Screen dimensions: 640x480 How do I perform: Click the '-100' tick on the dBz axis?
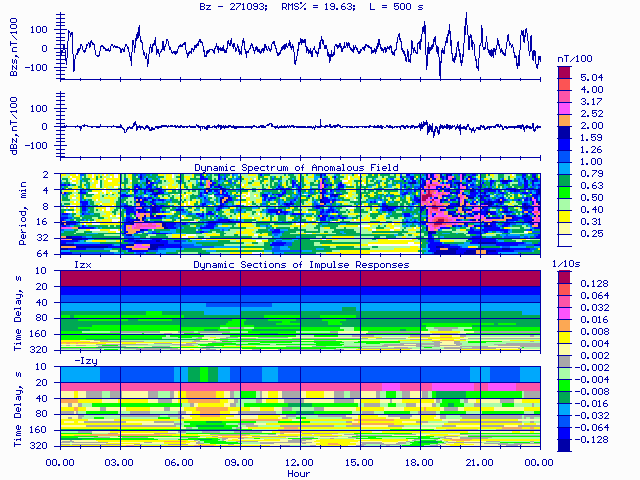click(x=36, y=146)
